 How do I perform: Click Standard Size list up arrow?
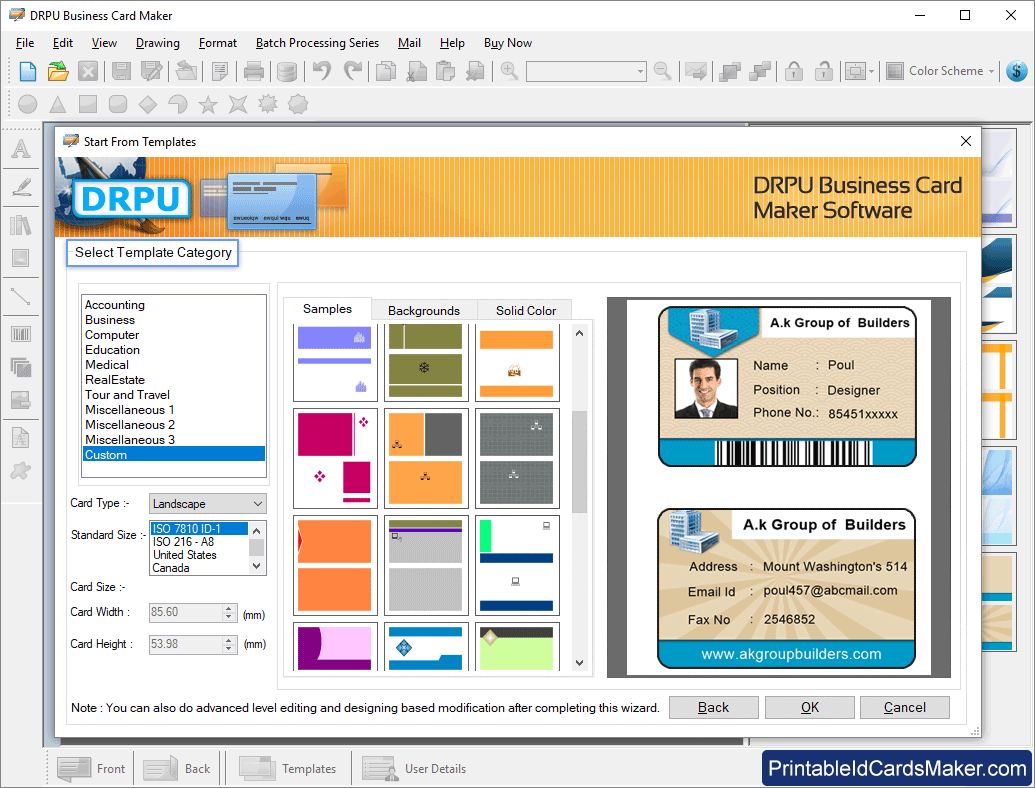coord(257,530)
